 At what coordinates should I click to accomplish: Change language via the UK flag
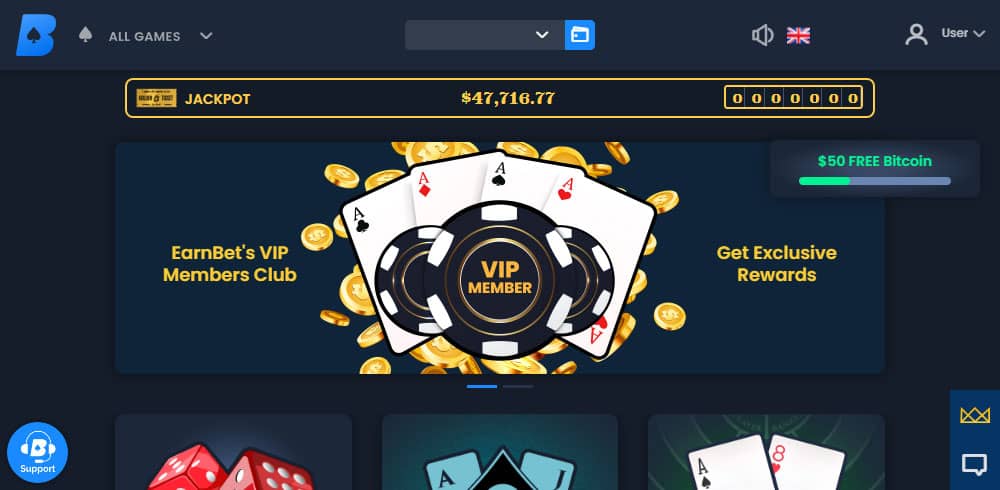tap(798, 35)
